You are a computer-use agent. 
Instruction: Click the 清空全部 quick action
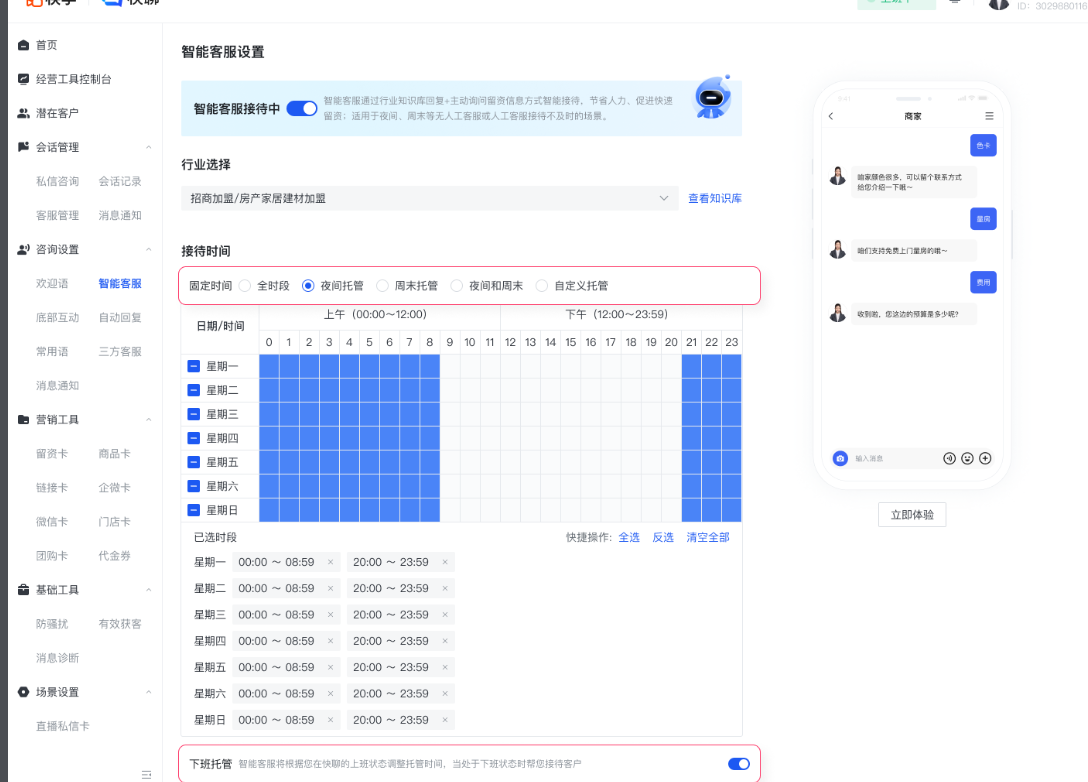[x=708, y=537]
